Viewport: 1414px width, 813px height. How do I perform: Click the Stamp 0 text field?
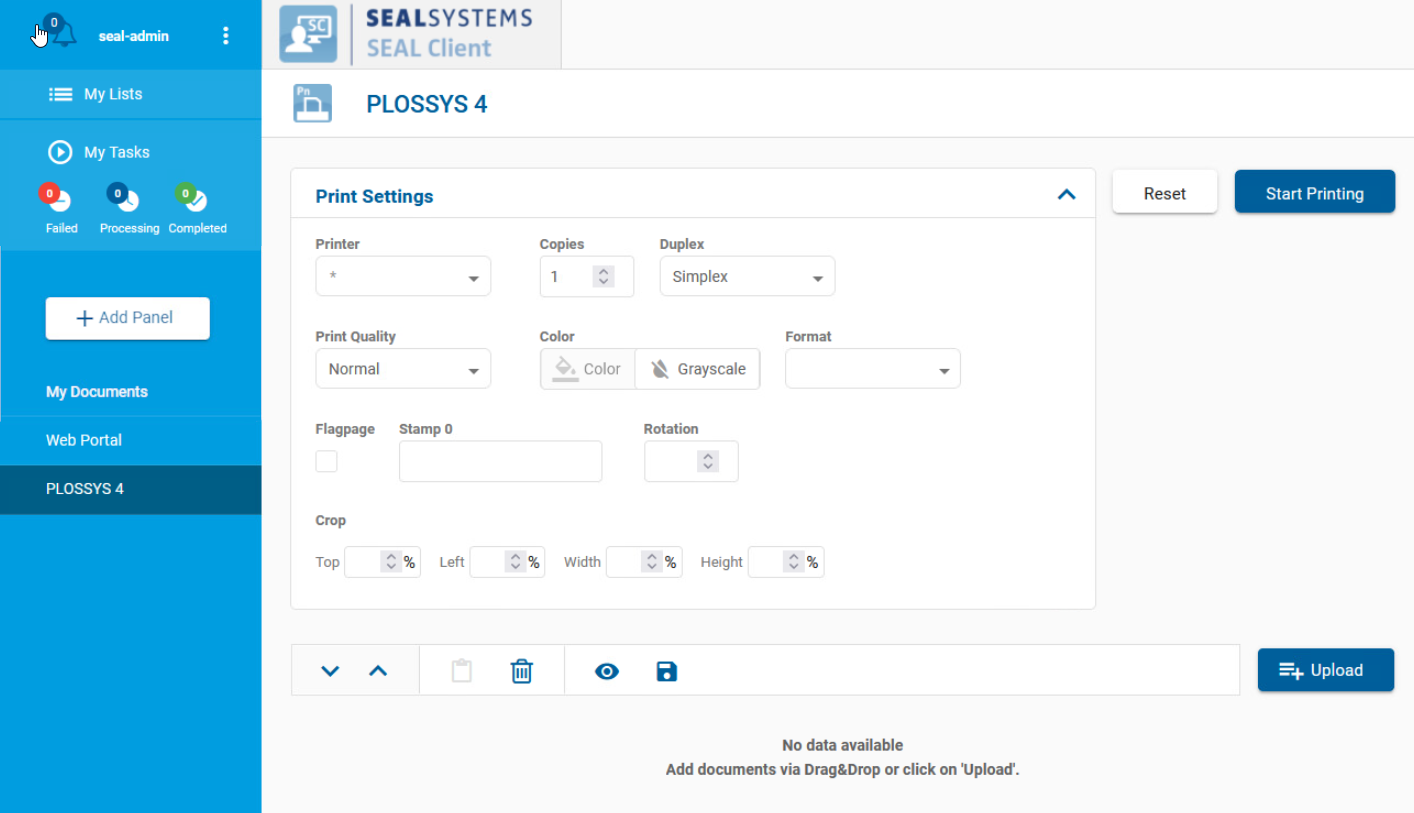(x=500, y=461)
